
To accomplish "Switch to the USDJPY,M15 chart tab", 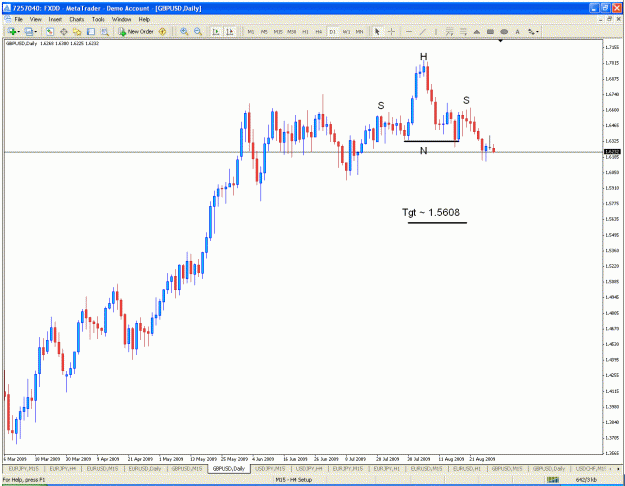I will (x=270, y=468).
